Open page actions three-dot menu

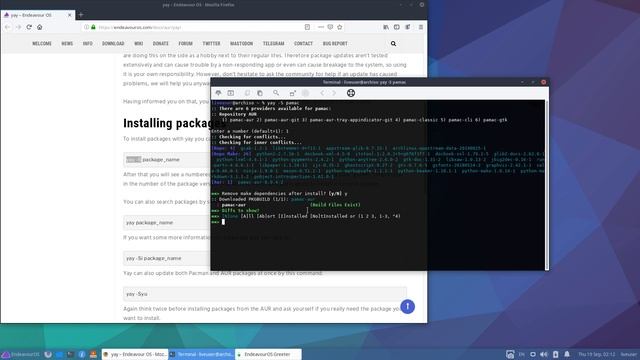click(x=321, y=27)
